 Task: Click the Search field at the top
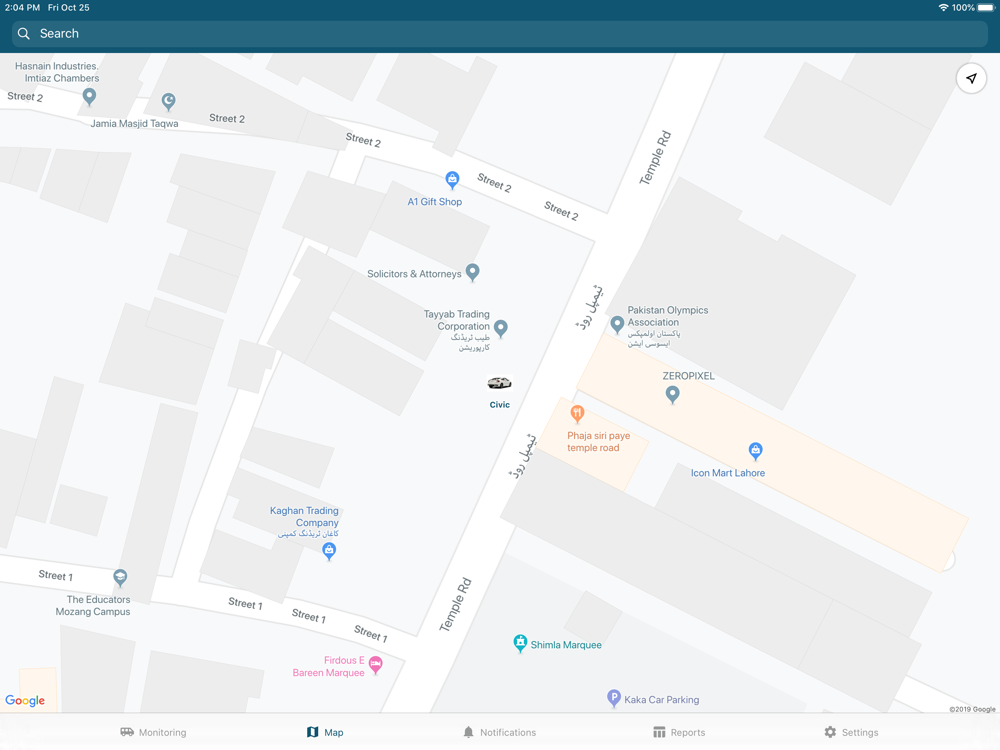(x=500, y=34)
